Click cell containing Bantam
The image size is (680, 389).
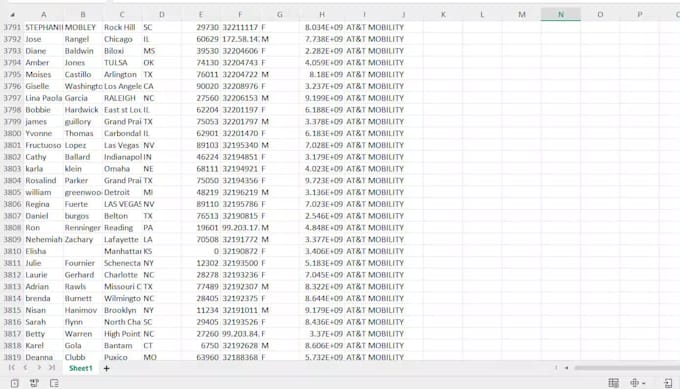click(x=122, y=346)
